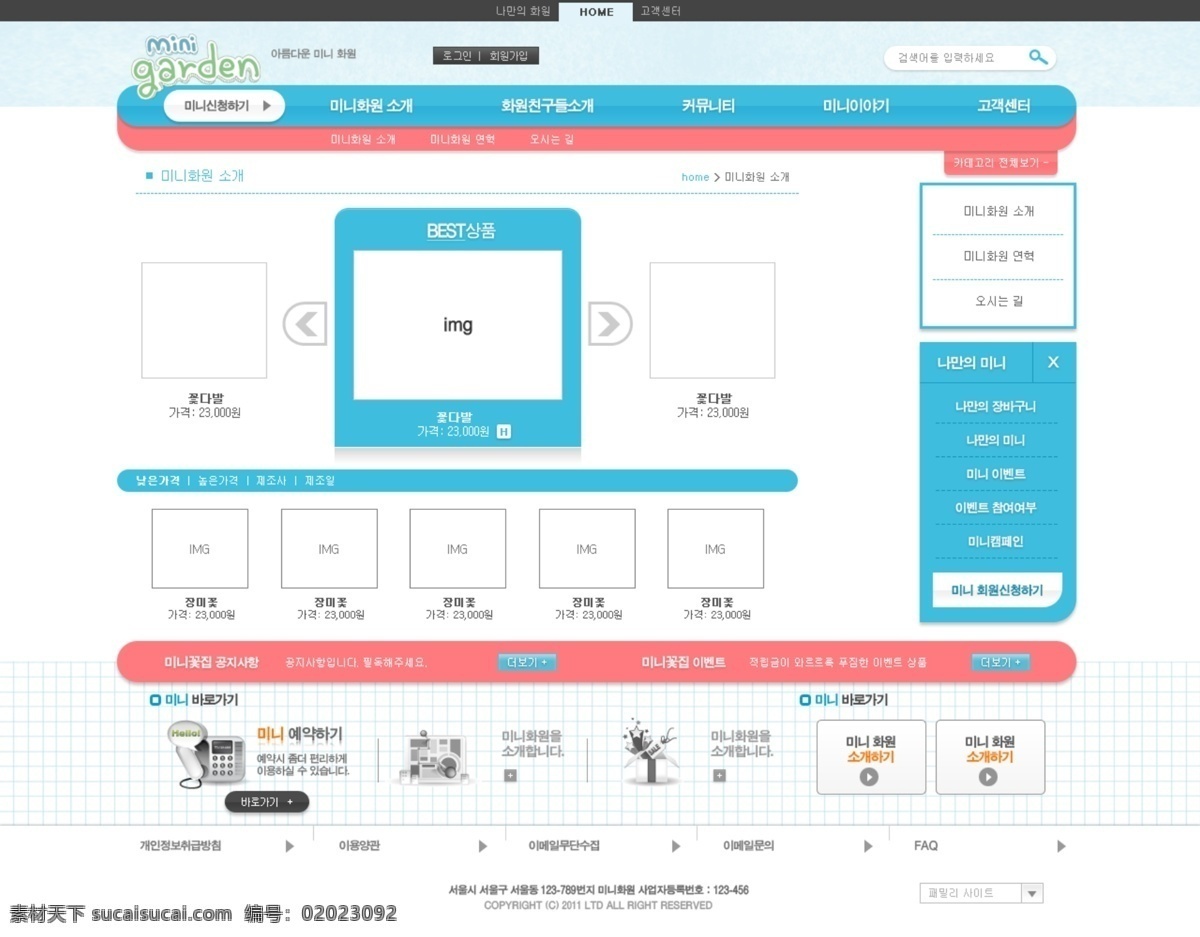Image resolution: width=1200 pixels, height=937 pixels.
Task: Open 미니화원 소개 in white sidebar box
Action: tap(998, 211)
